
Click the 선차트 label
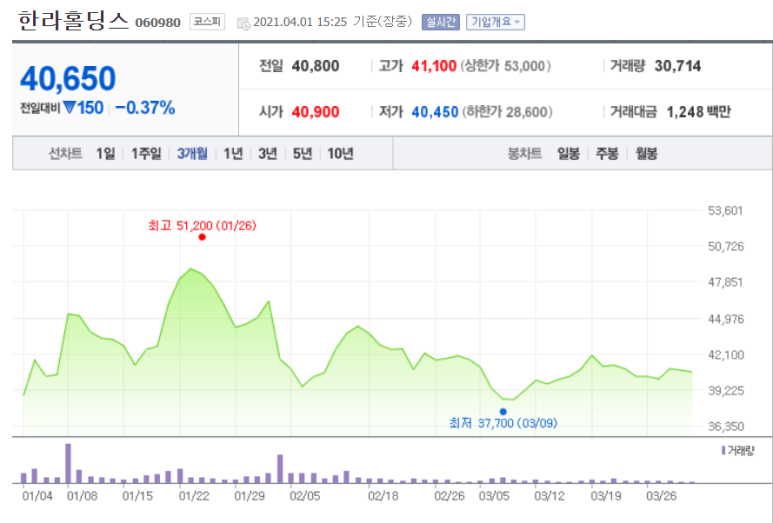click(x=65, y=153)
